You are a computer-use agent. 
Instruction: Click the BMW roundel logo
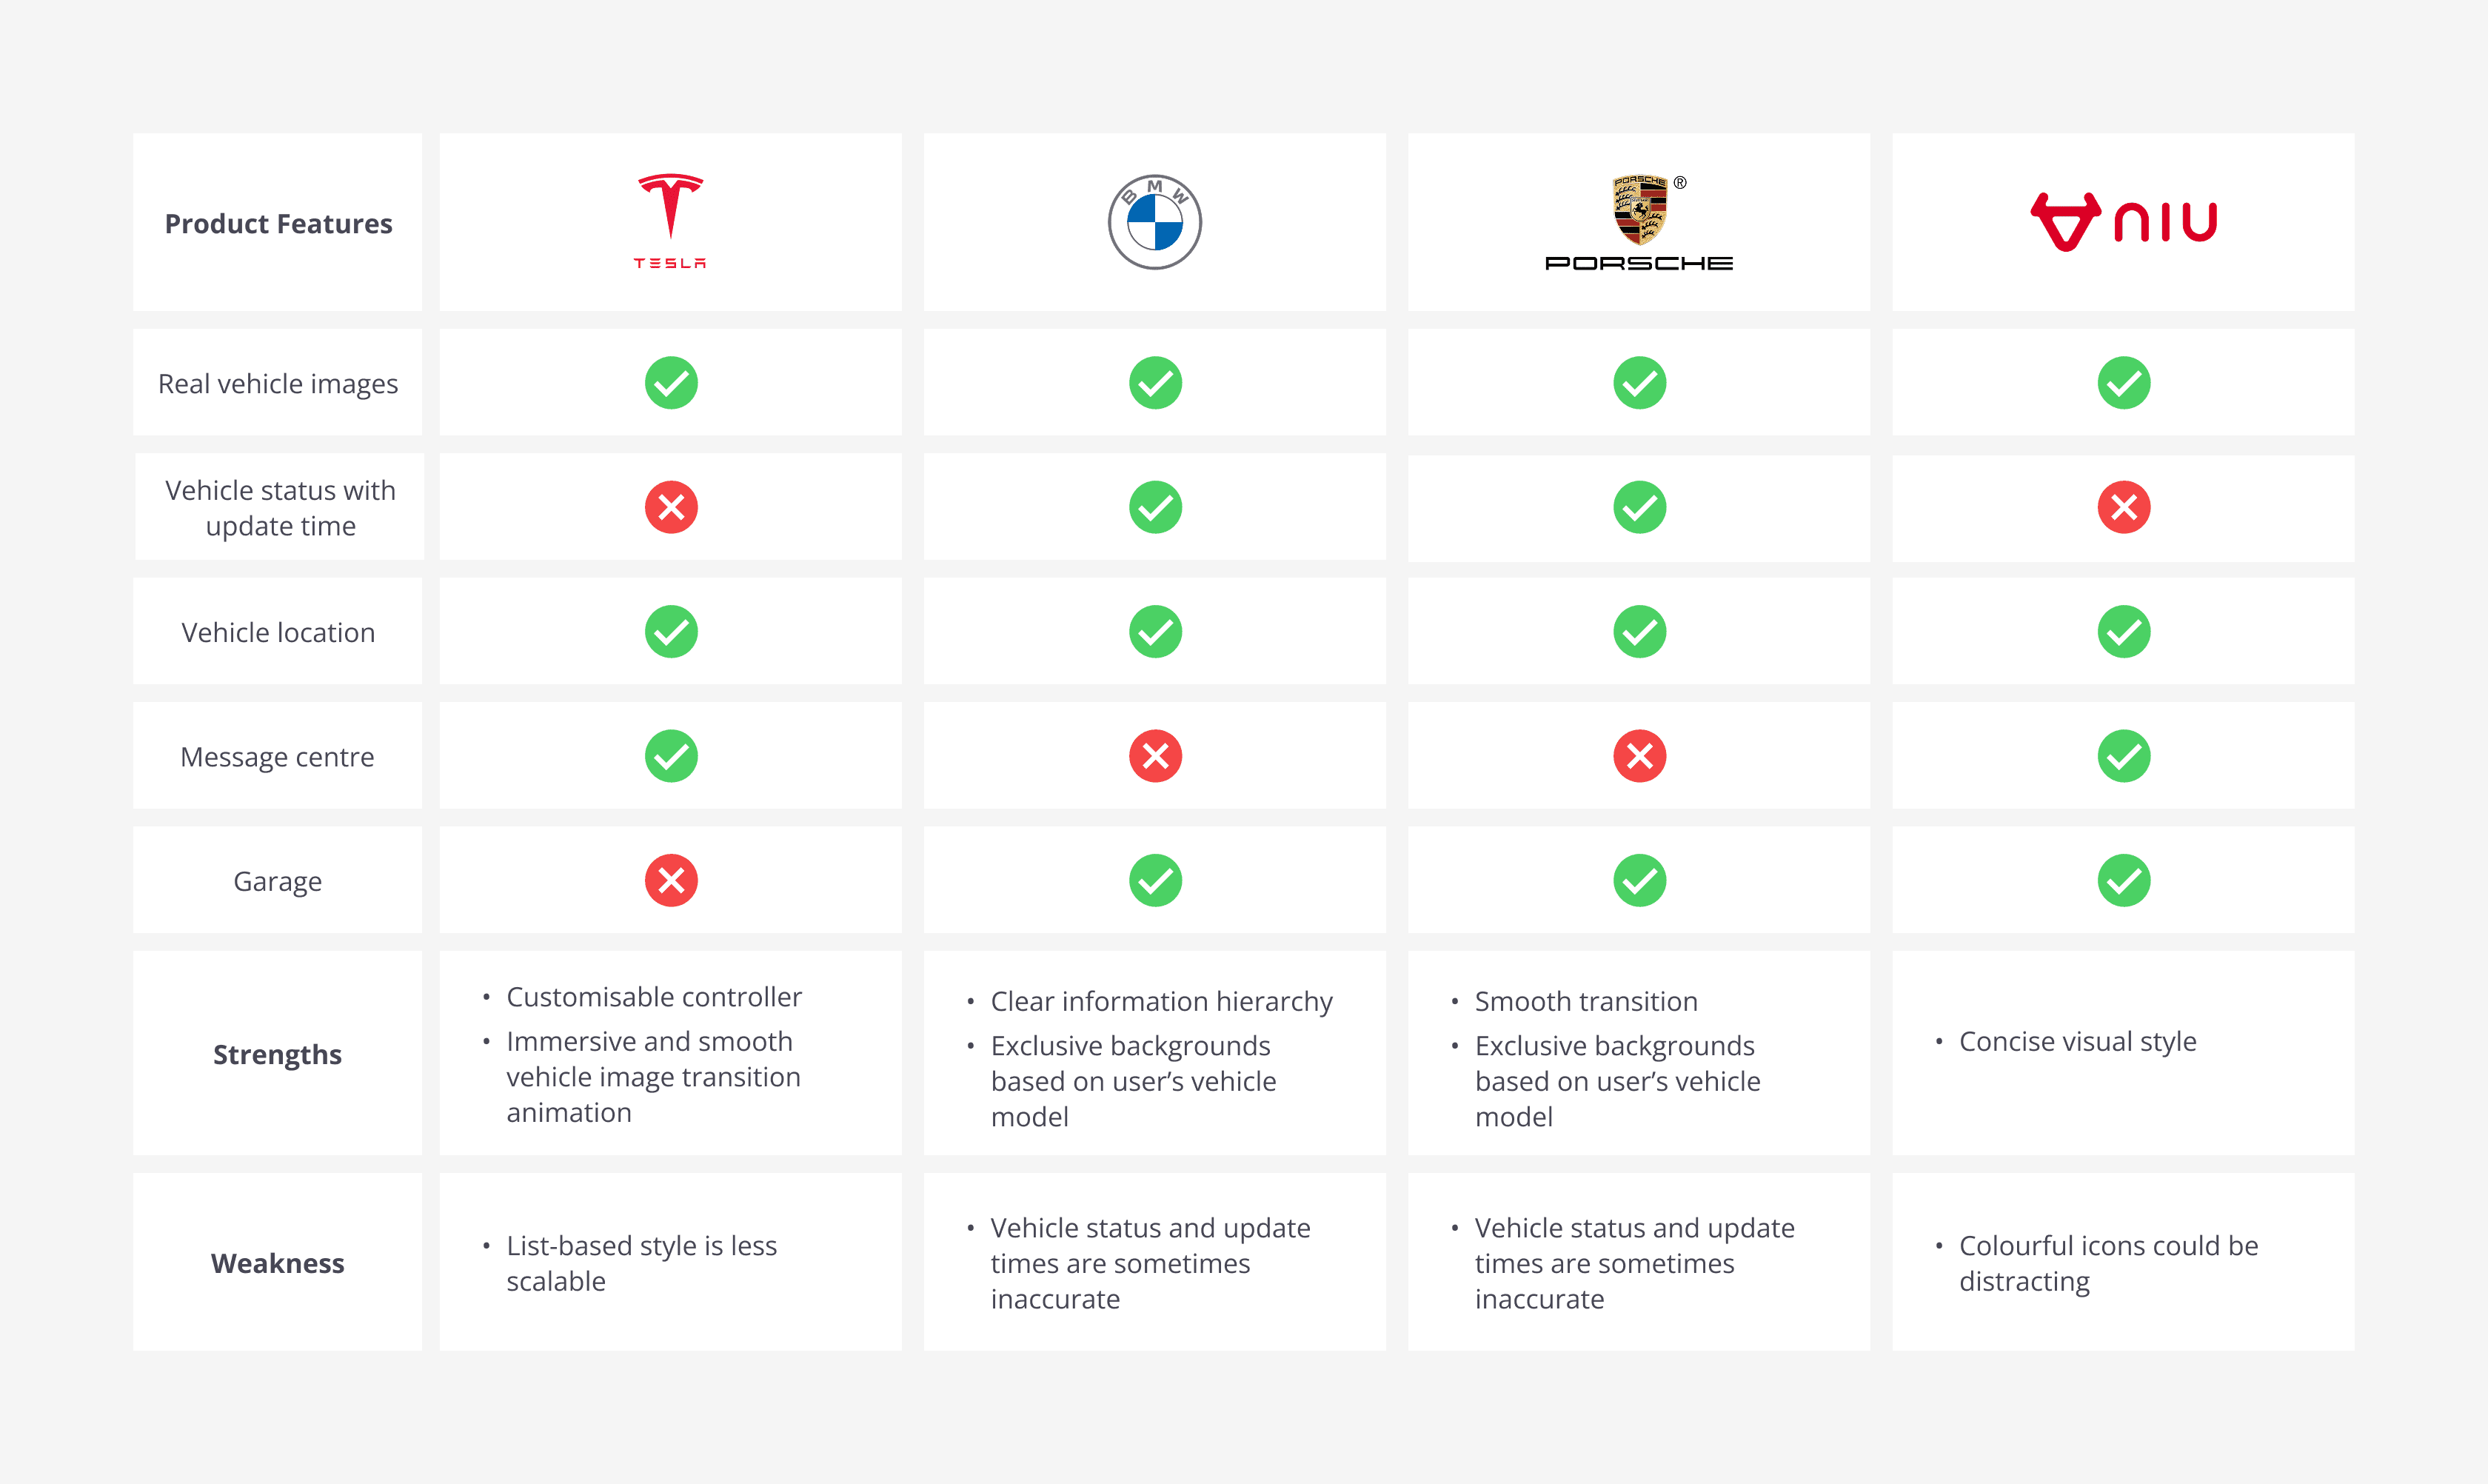[1155, 222]
